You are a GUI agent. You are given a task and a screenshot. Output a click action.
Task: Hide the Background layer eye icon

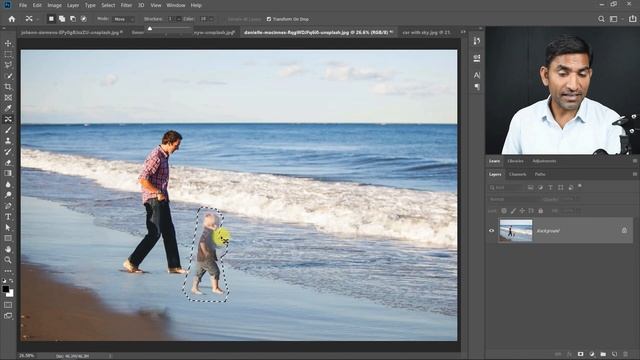tap(491, 231)
